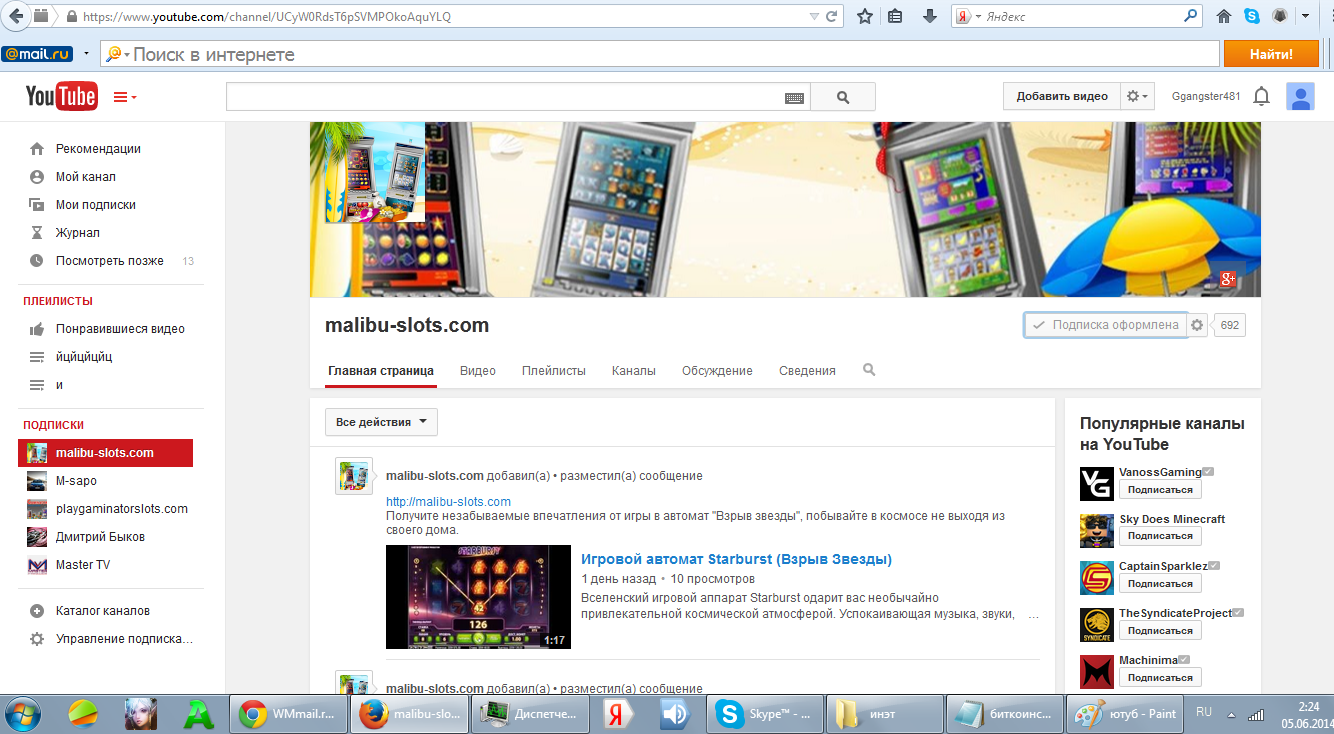The image size is (1334, 734).
Task: Go back using Firefox back arrow
Action: coord(15,16)
